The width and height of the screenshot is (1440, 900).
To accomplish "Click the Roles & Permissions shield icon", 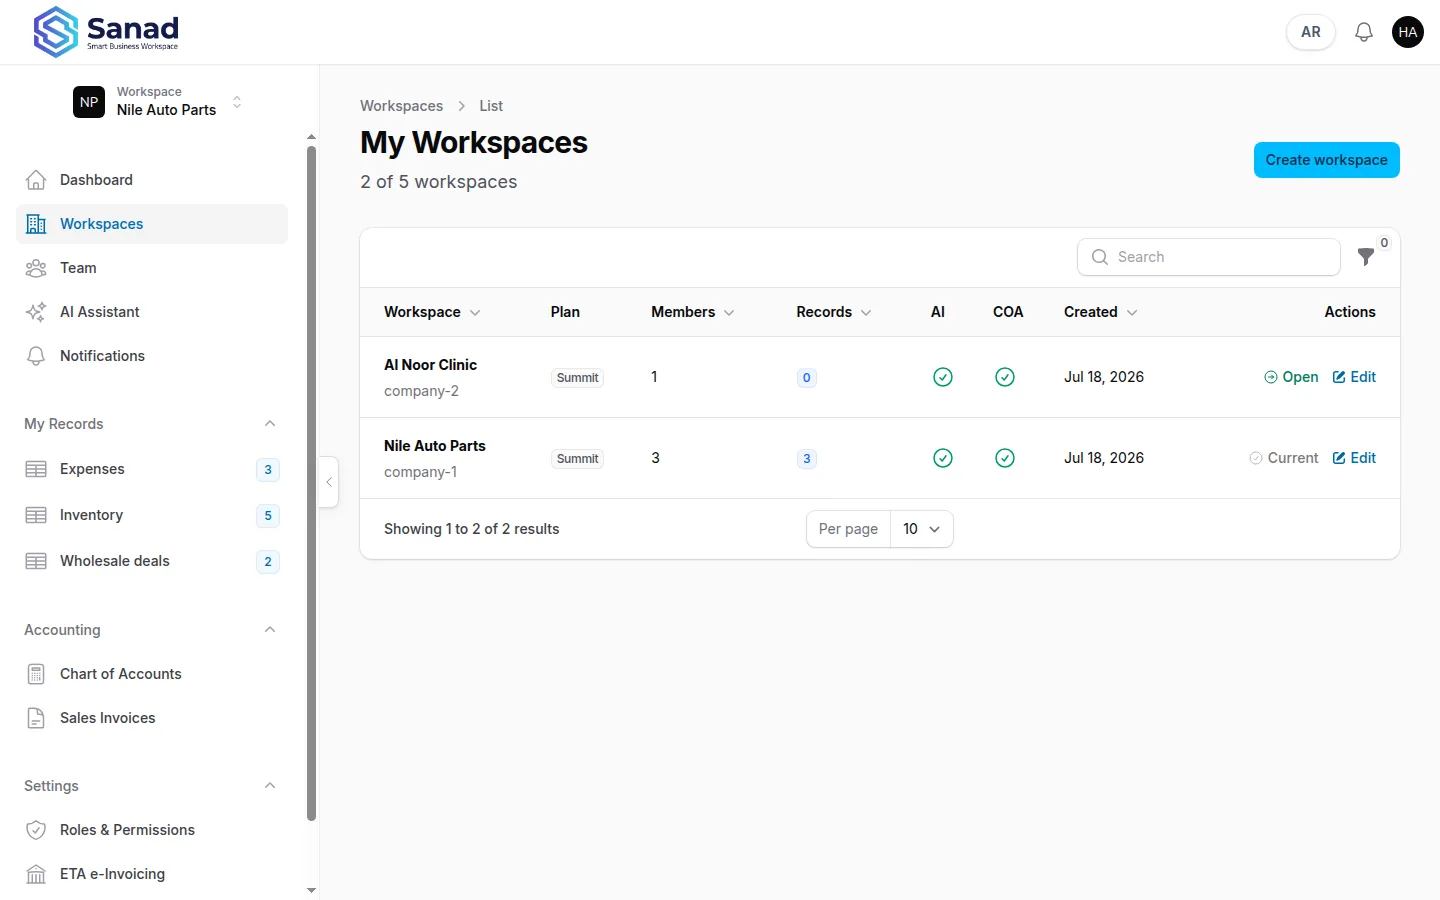I will [36, 830].
